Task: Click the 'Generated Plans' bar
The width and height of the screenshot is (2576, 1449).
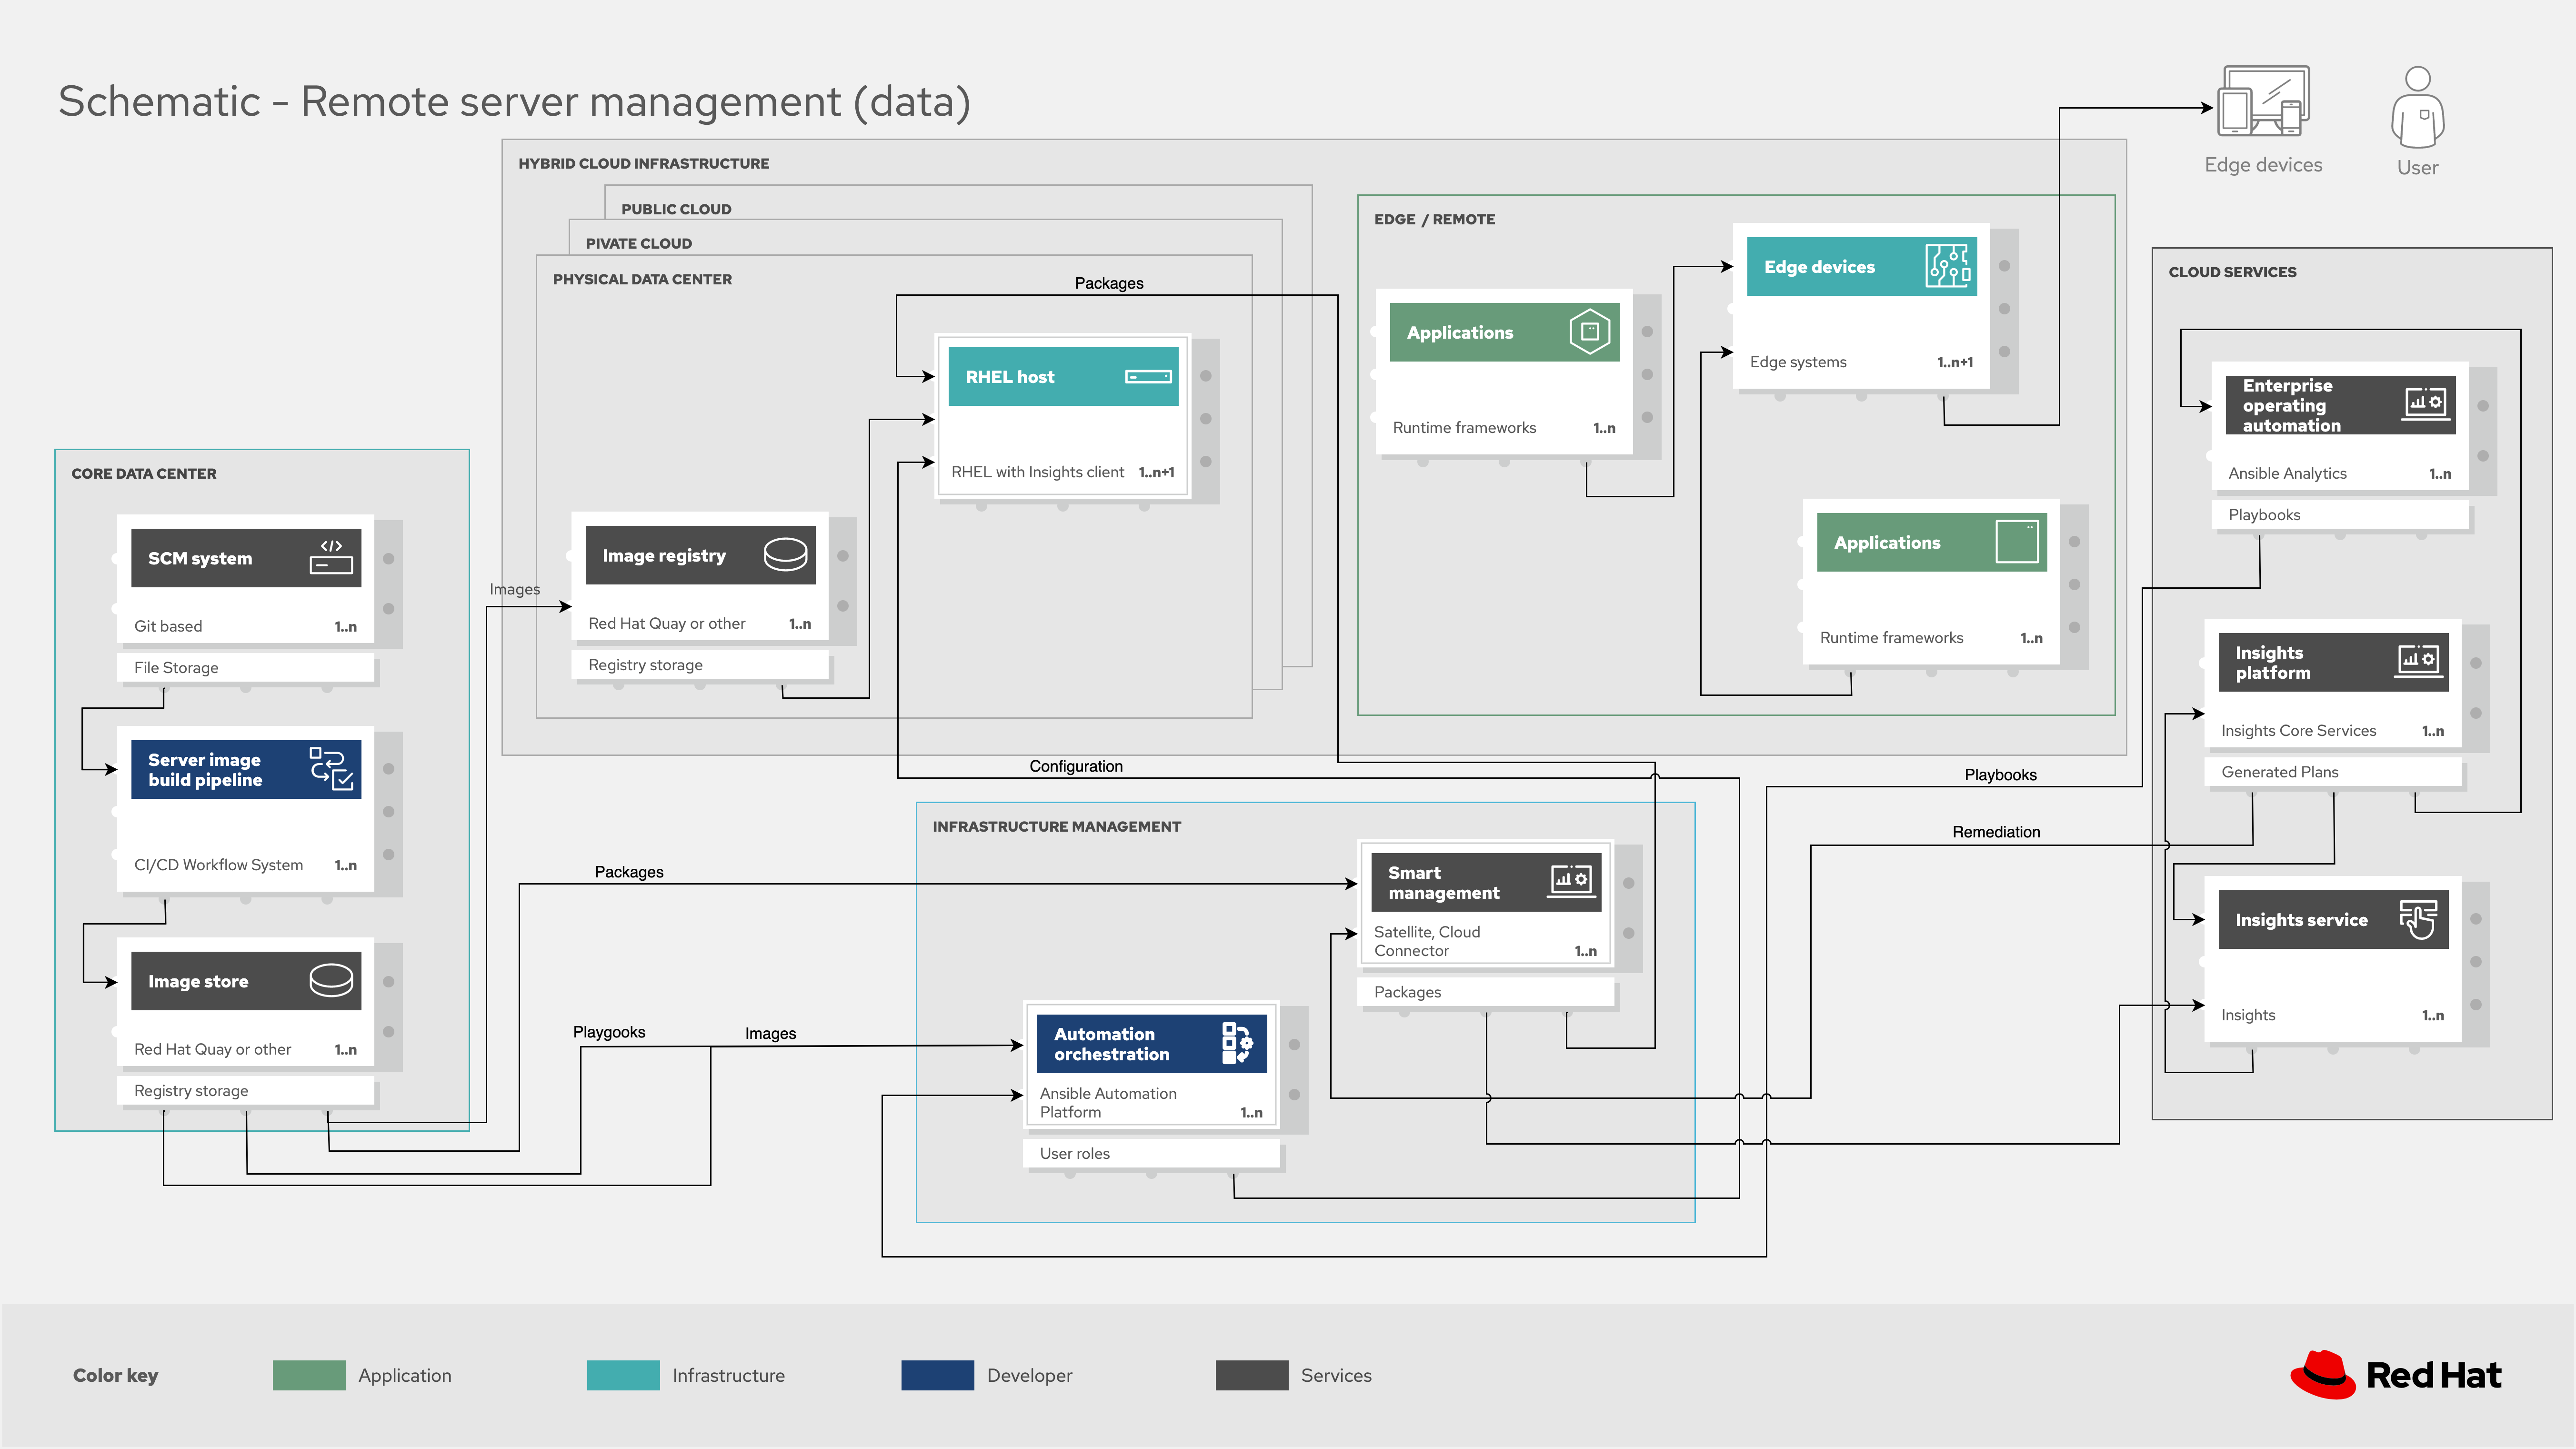Action: pos(2333,772)
